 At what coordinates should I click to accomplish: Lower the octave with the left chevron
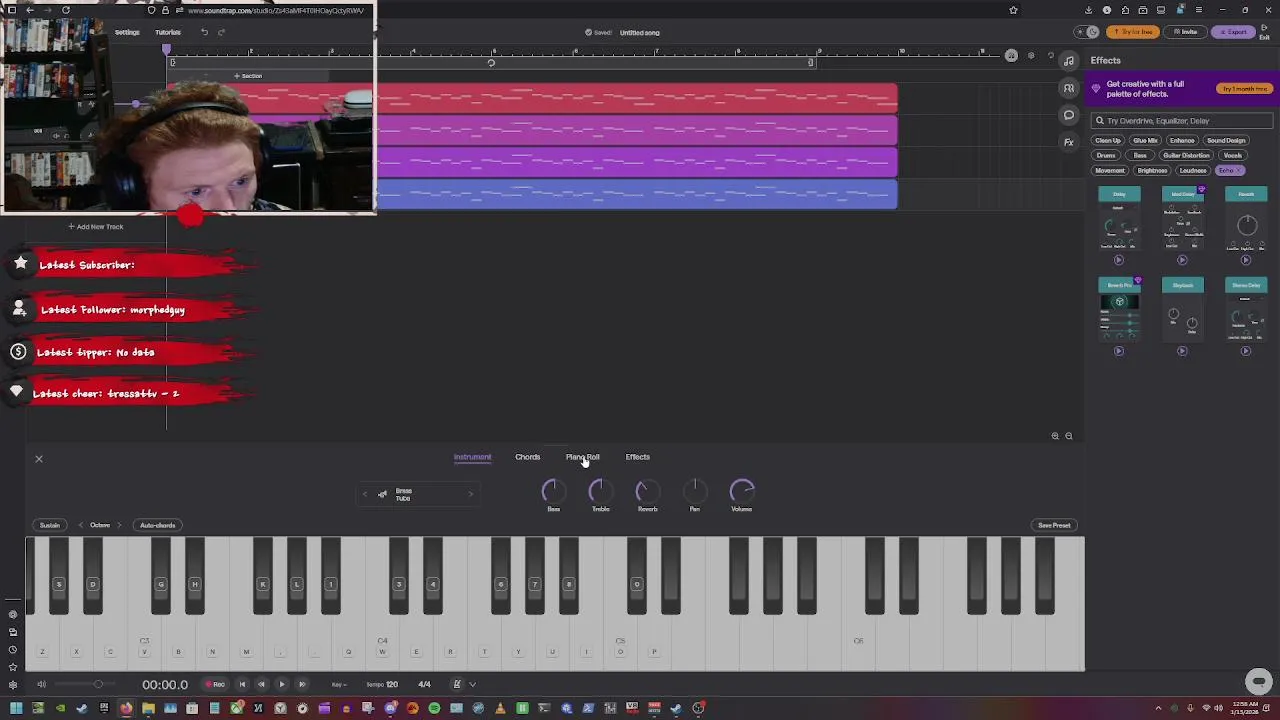81,525
